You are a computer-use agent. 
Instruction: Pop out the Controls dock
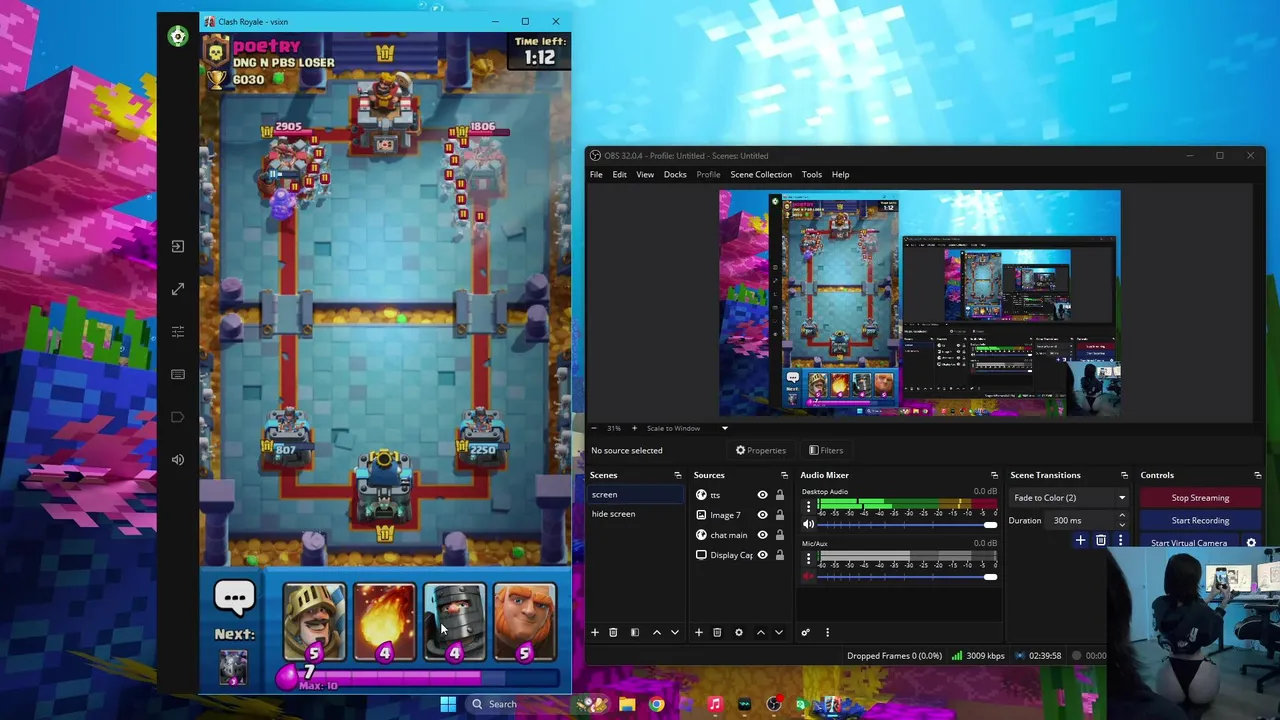pyautogui.click(x=1257, y=475)
